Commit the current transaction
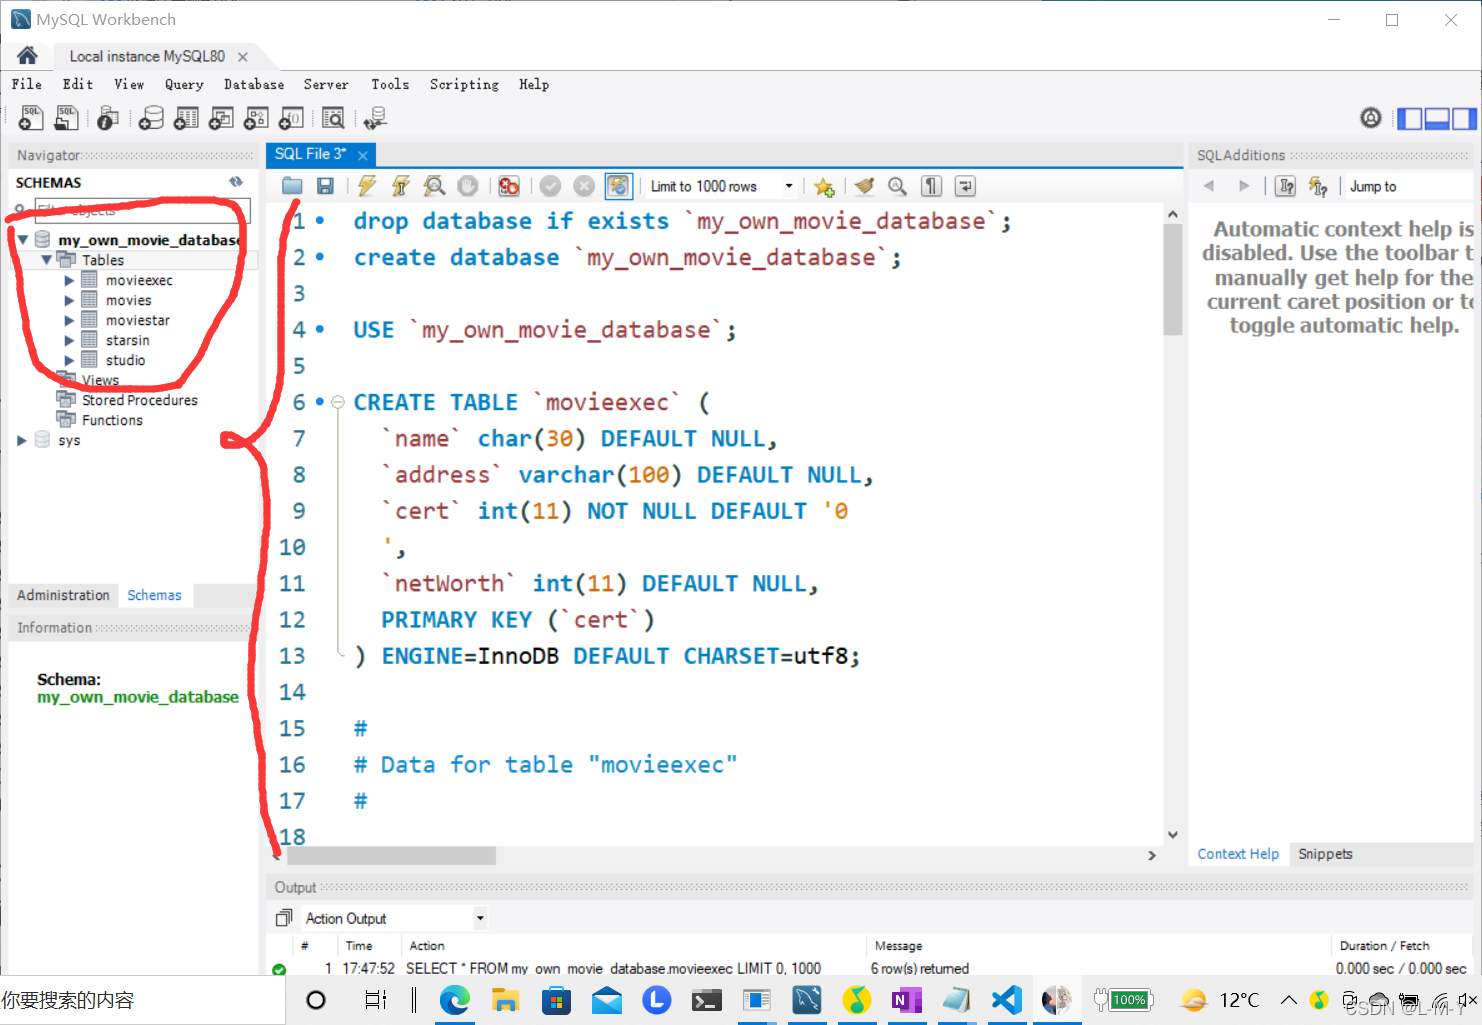Screen dimensions: 1482x1025 tap(550, 186)
